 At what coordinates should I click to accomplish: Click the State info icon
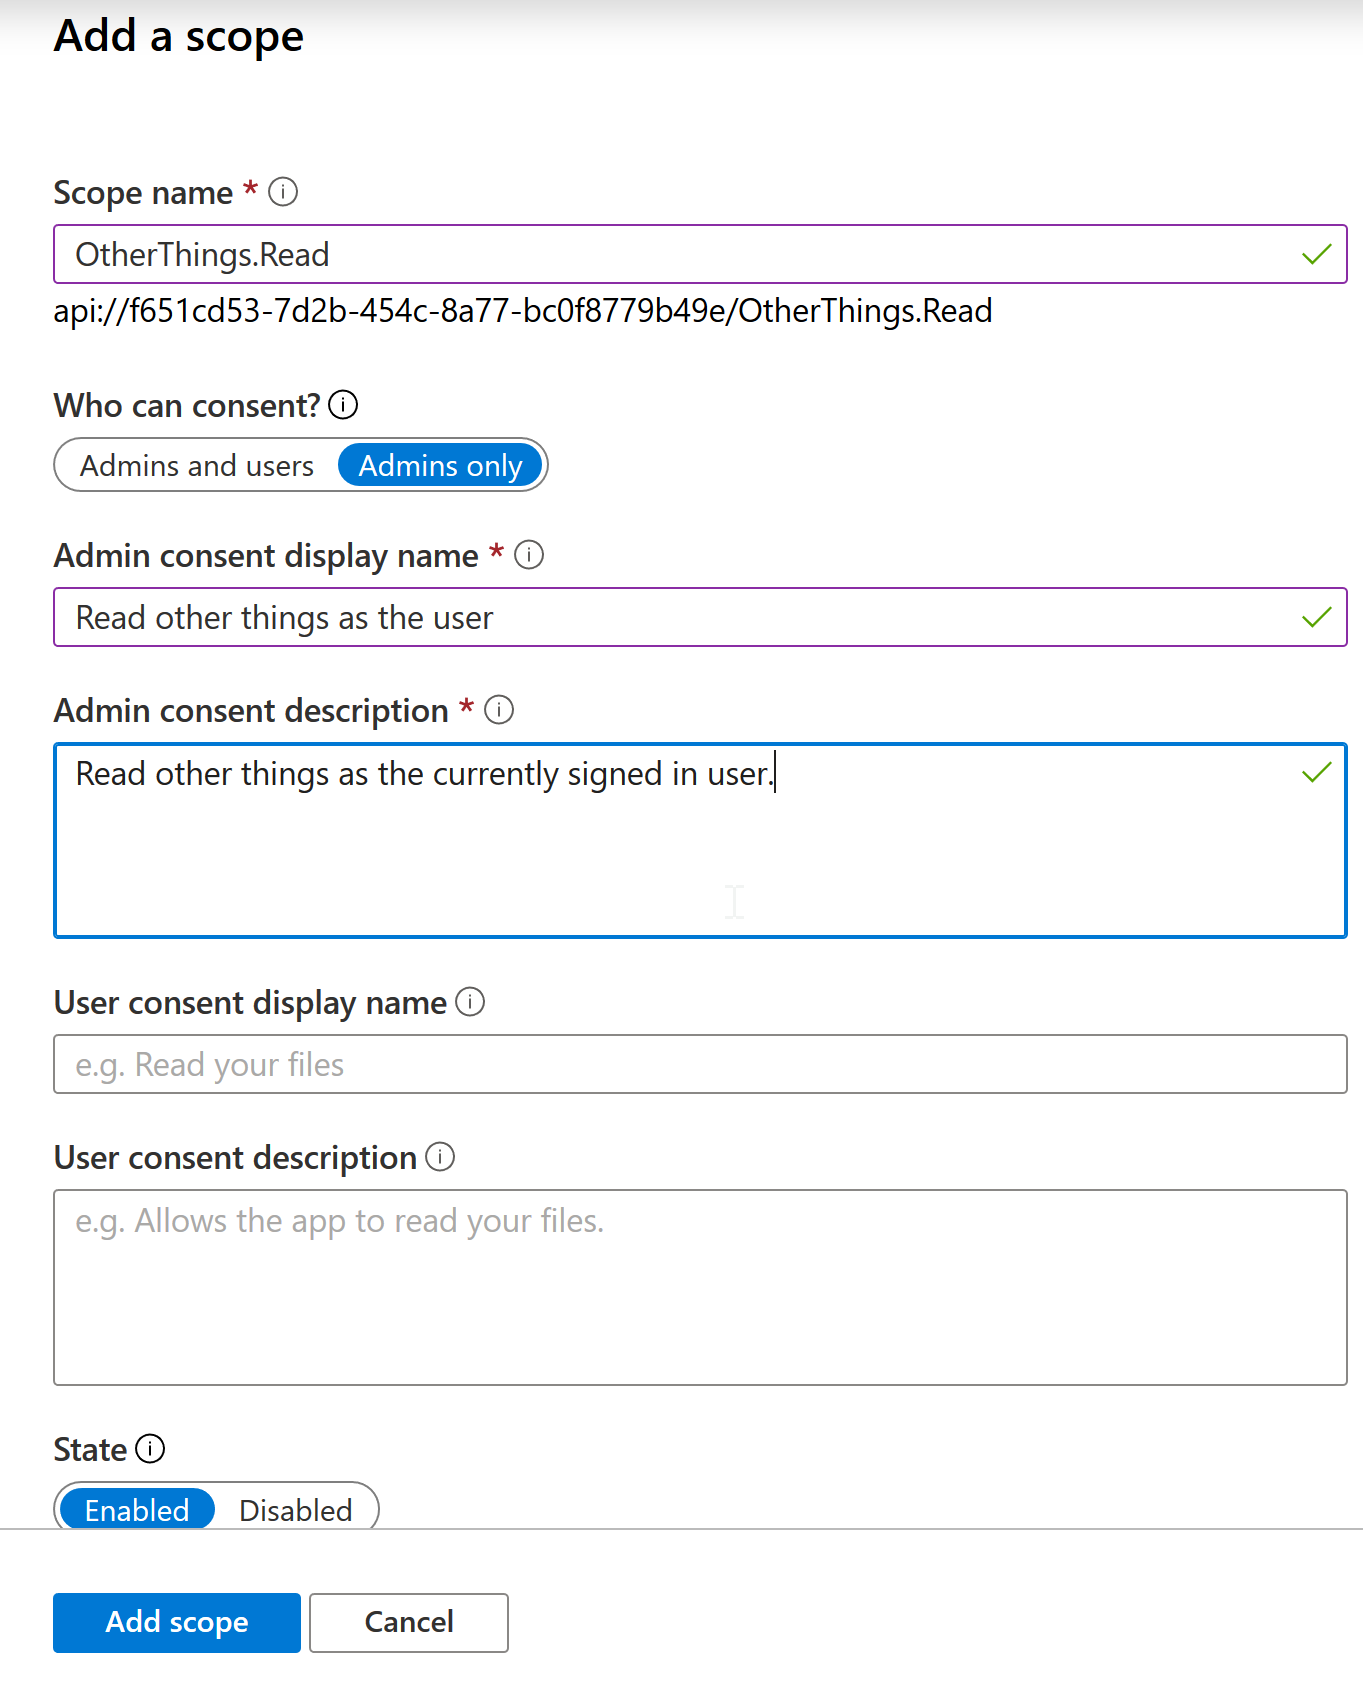(x=150, y=1449)
